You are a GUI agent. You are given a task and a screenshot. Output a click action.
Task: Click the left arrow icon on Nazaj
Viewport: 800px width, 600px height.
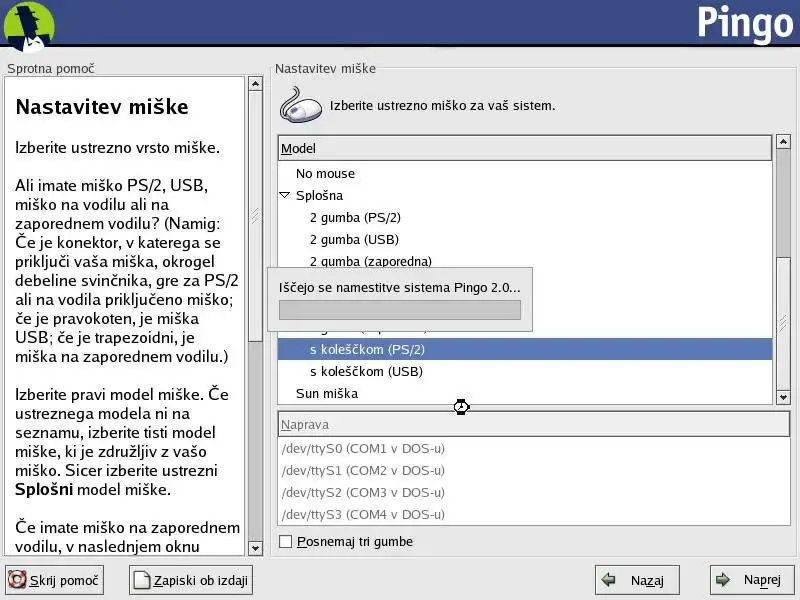click(608, 580)
